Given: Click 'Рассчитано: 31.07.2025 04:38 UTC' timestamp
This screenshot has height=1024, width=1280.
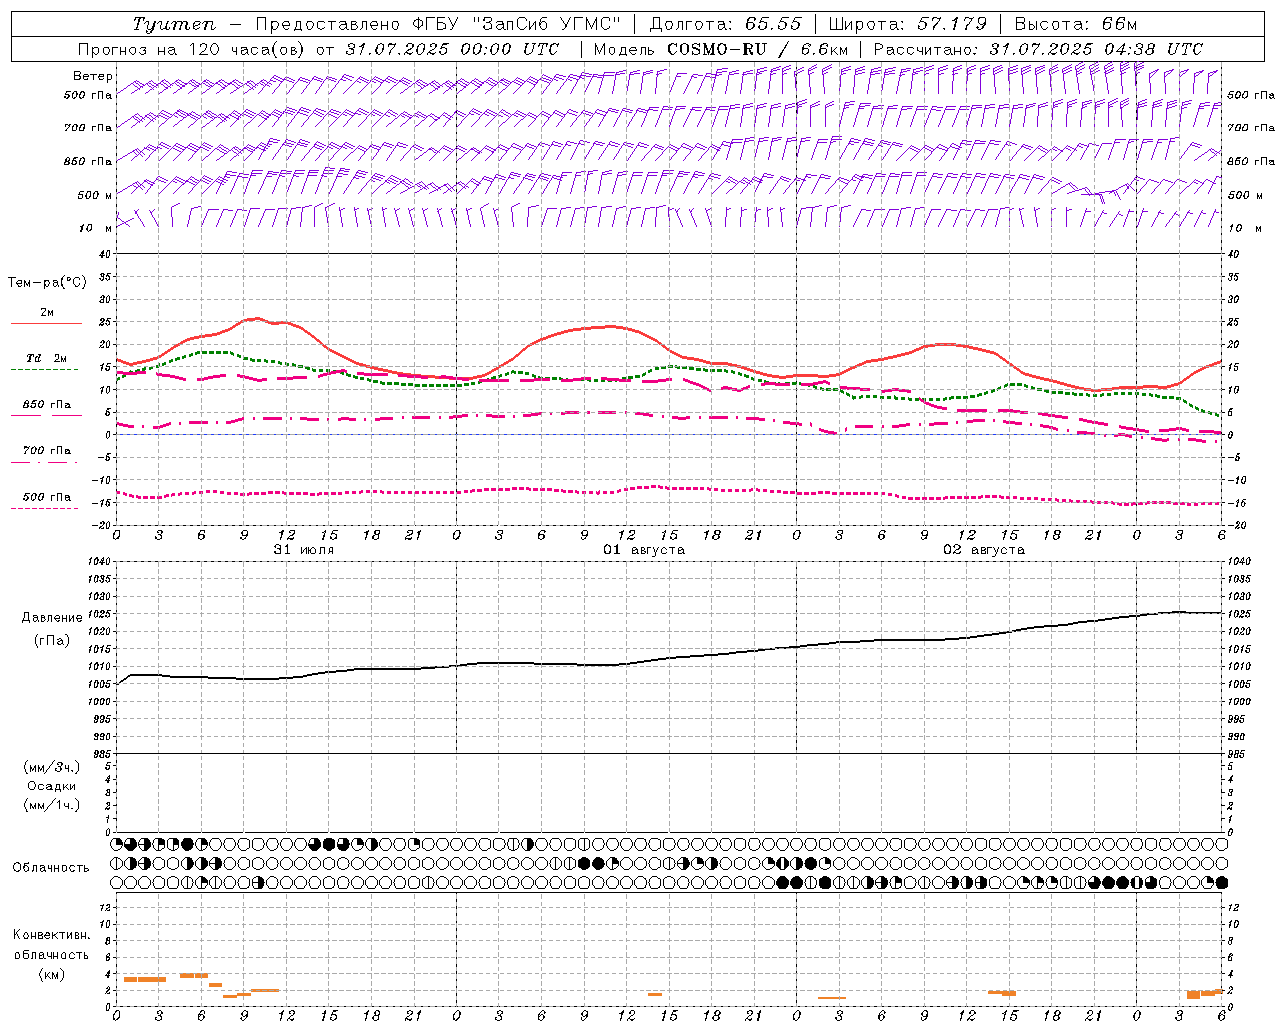Looking at the screenshot, I should click(1038, 49).
